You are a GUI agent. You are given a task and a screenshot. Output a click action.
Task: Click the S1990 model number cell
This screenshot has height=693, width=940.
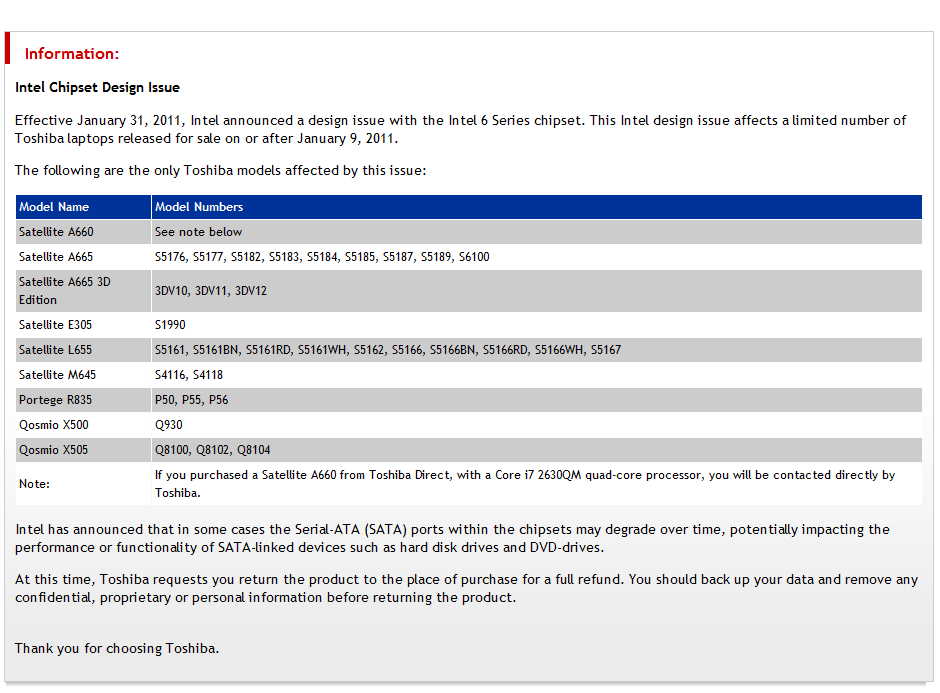(537, 325)
